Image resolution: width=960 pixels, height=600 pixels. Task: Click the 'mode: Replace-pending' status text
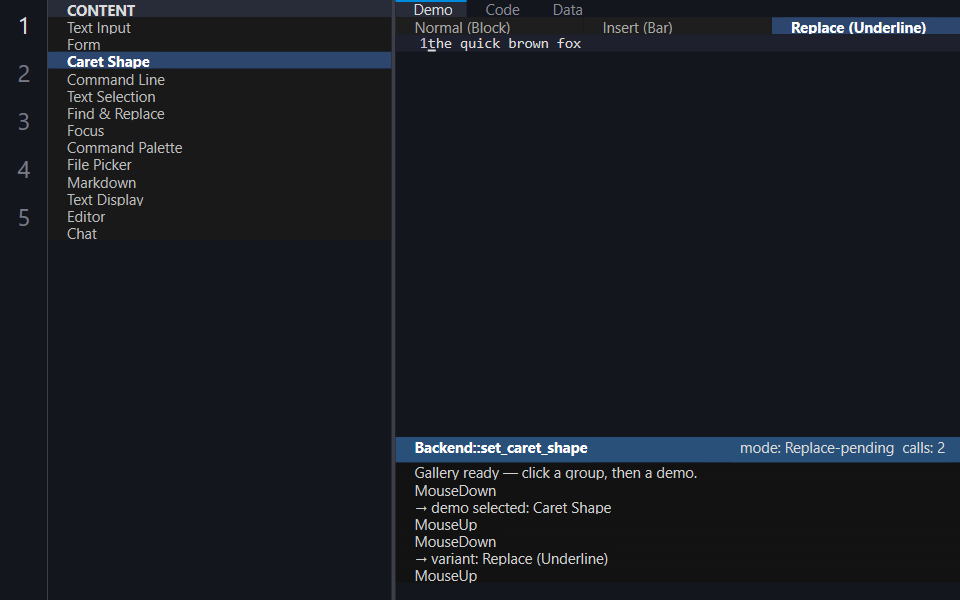(x=817, y=448)
